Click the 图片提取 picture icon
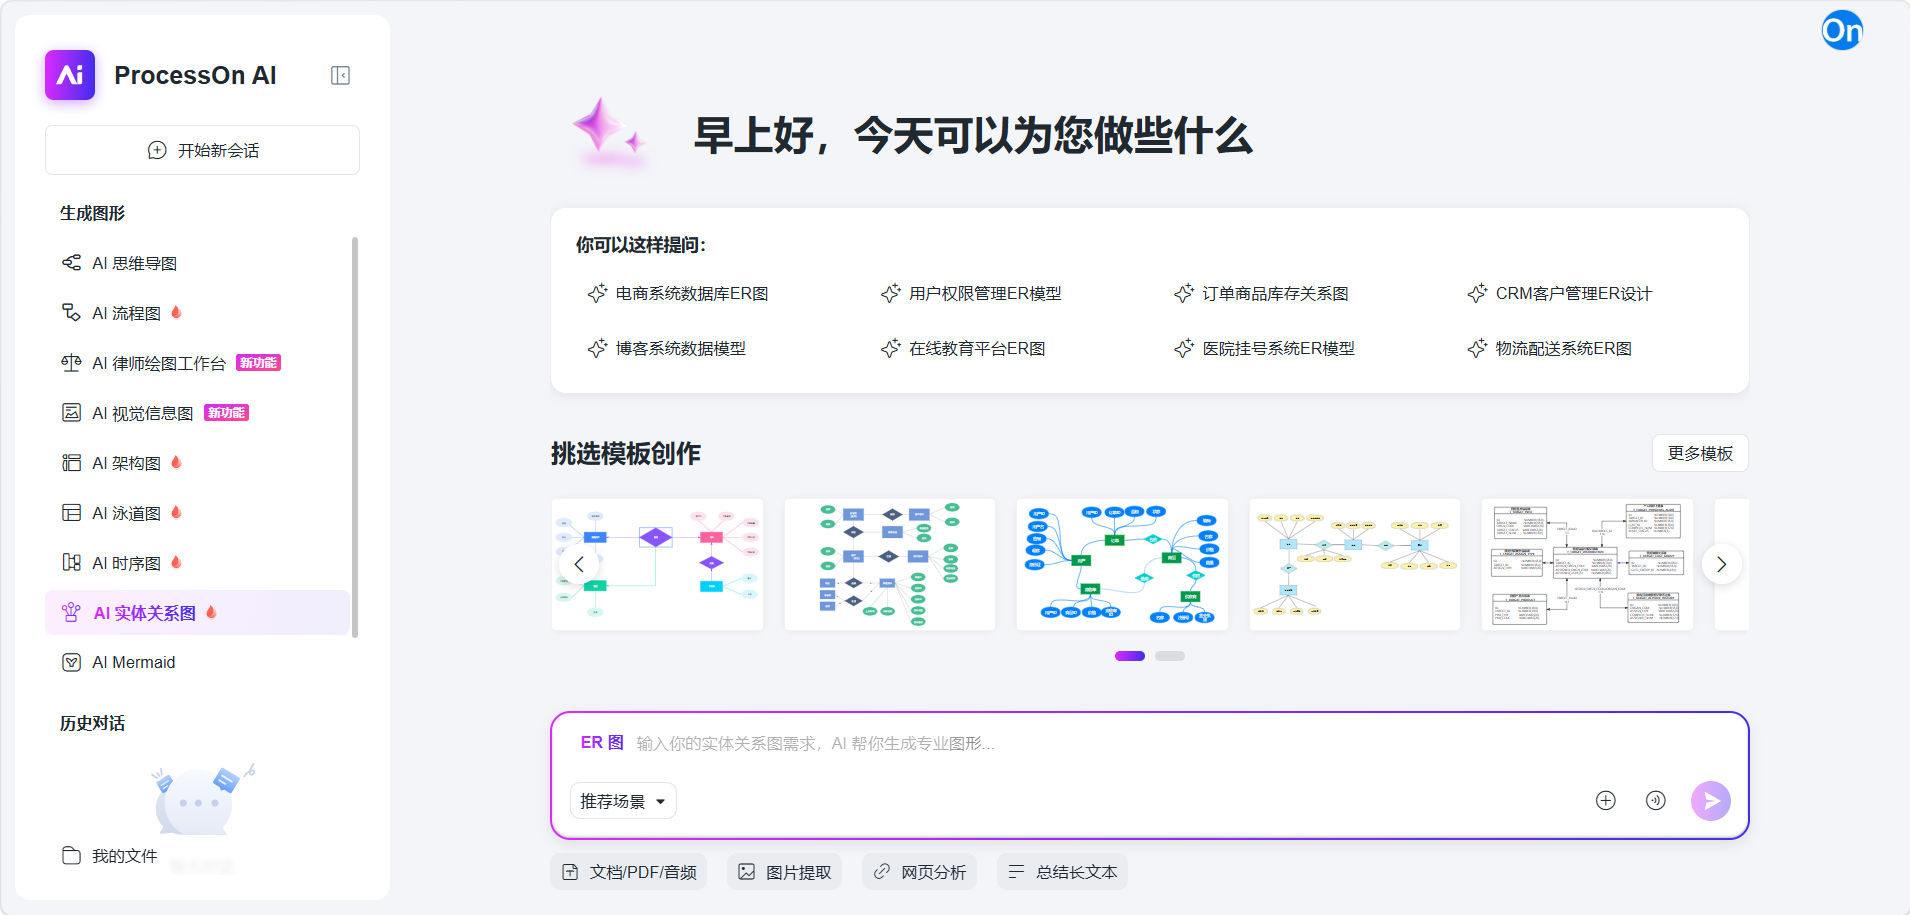1910x915 pixels. click(747, 872)
